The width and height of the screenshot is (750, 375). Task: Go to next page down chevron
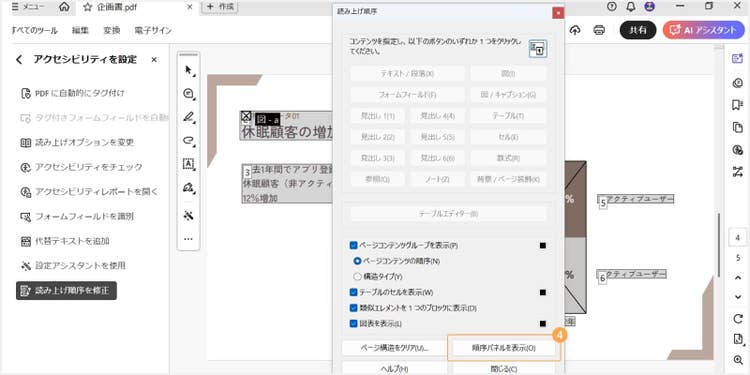[738, 297]
